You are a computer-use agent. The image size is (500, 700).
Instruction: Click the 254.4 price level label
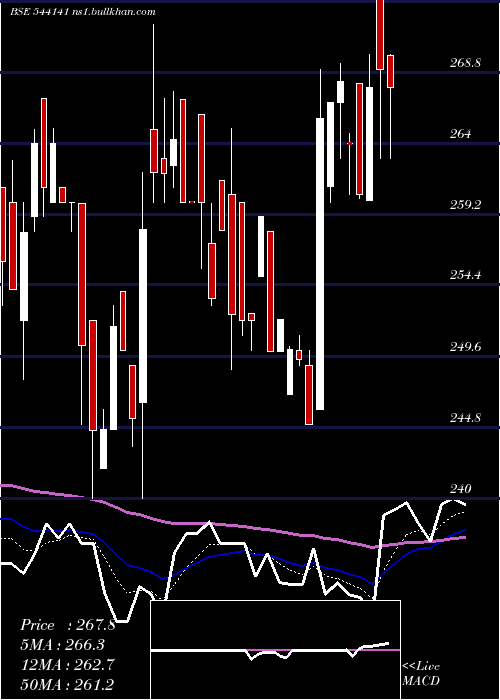tap(465, 275)
